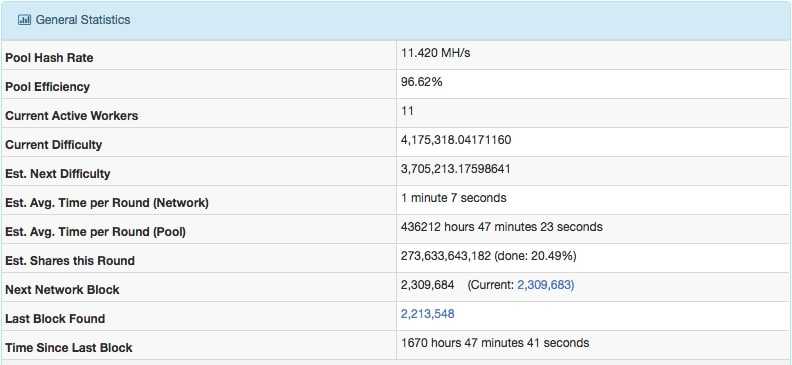Viewport: 792px width, 365px height.
Task: Click the bar chart icon beside General Statistics
Action: 24,20
